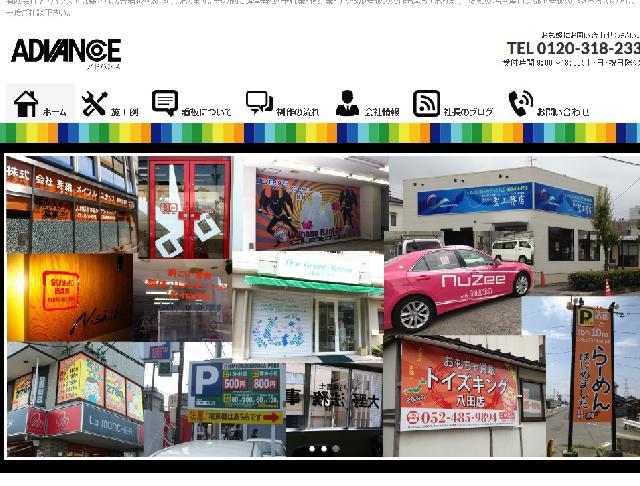Click the businessman silhouette icon for 会社情報
The width and height of the screenshot is (640, 486).
[347, 103]
